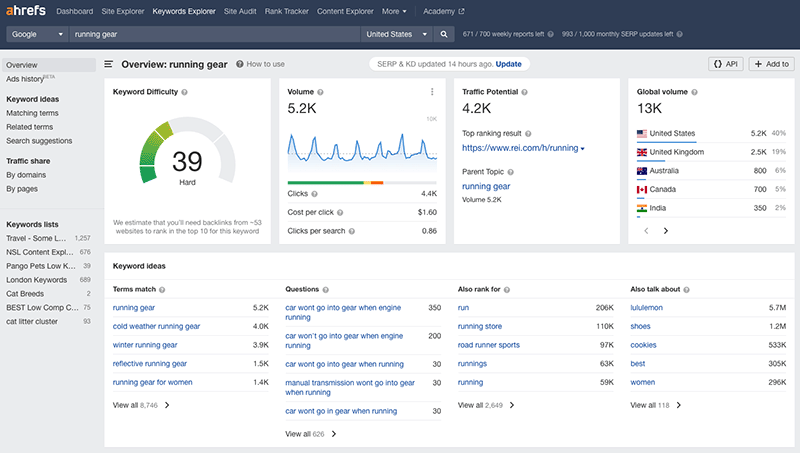Open Content Explorer in the top navigation
The width and height of the screenshot is (800, 453).
coord(345,11)
